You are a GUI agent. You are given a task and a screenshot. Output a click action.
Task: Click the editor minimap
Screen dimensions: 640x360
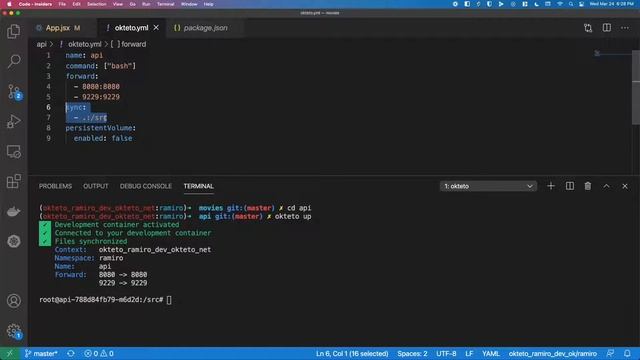pyautogui.click(x=612, y=54)
